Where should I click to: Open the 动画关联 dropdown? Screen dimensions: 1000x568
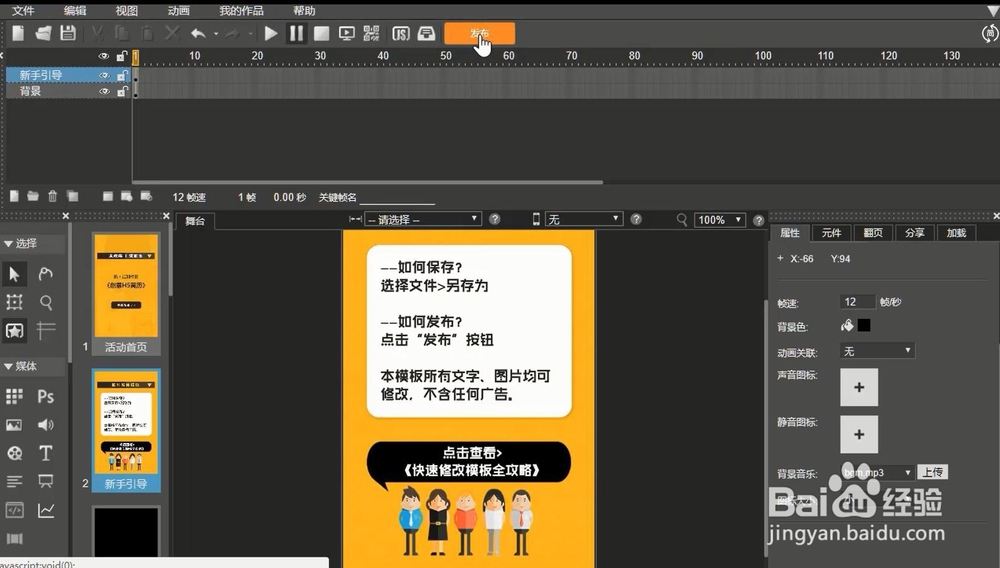click(878, 351)
